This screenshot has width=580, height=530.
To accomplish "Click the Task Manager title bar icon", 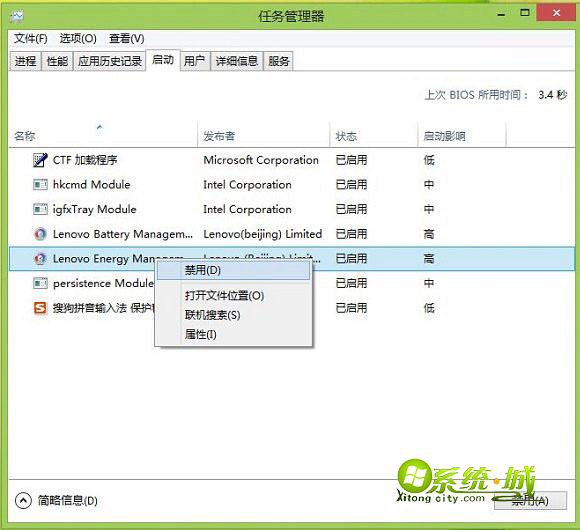I will point(17,16).
